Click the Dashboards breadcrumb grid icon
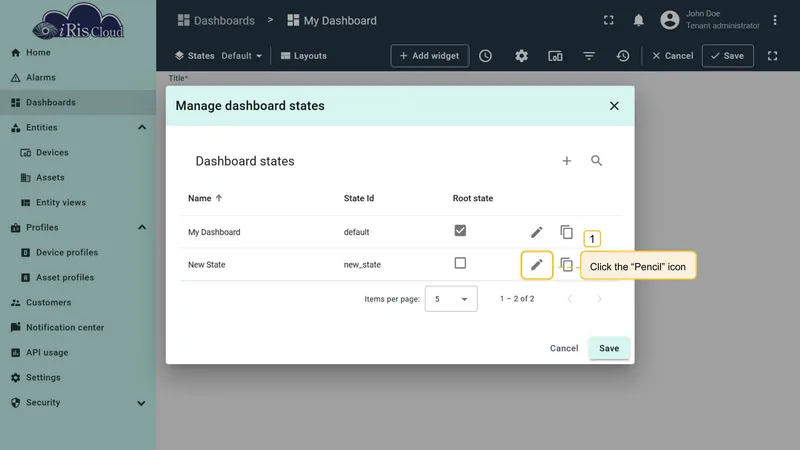Image resolution: width=800 pixels, height=450 pixels. (x=184, y=20)
